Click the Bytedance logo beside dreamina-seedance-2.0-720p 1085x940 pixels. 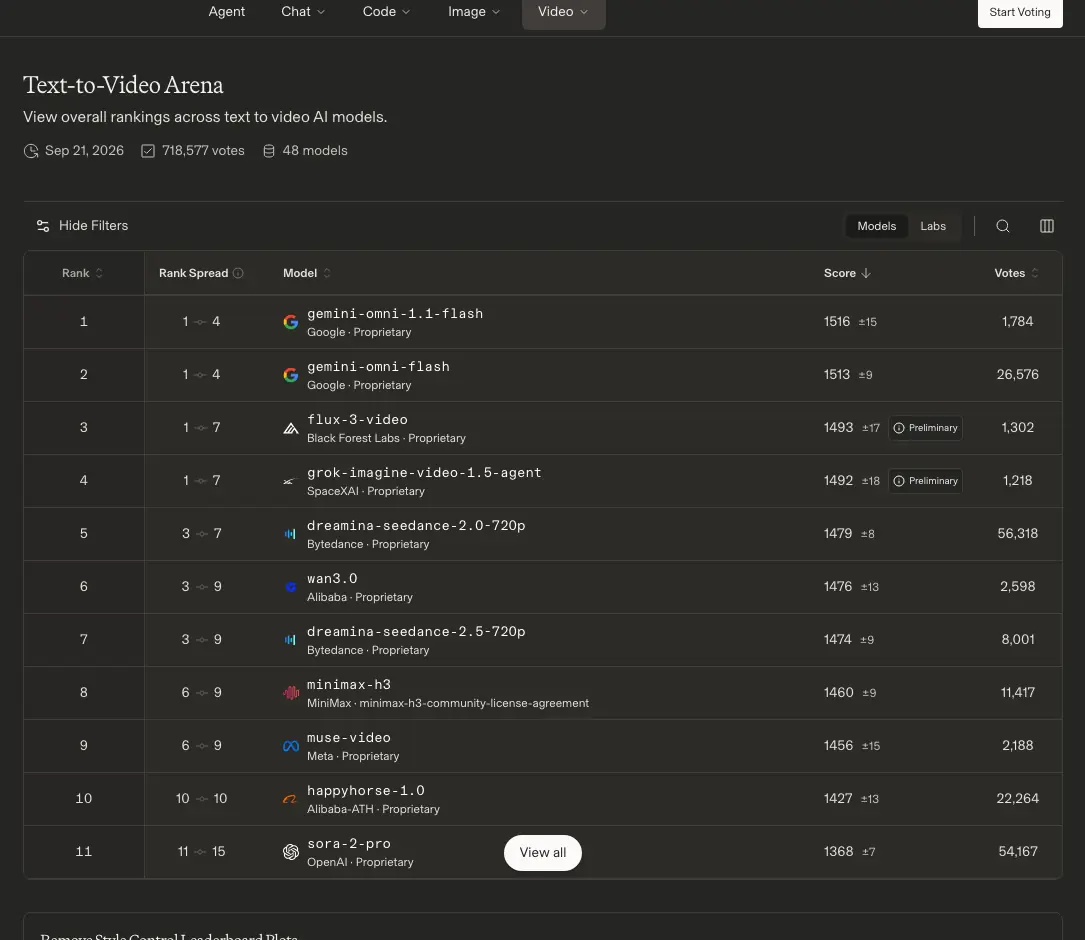tap(290, 534)
